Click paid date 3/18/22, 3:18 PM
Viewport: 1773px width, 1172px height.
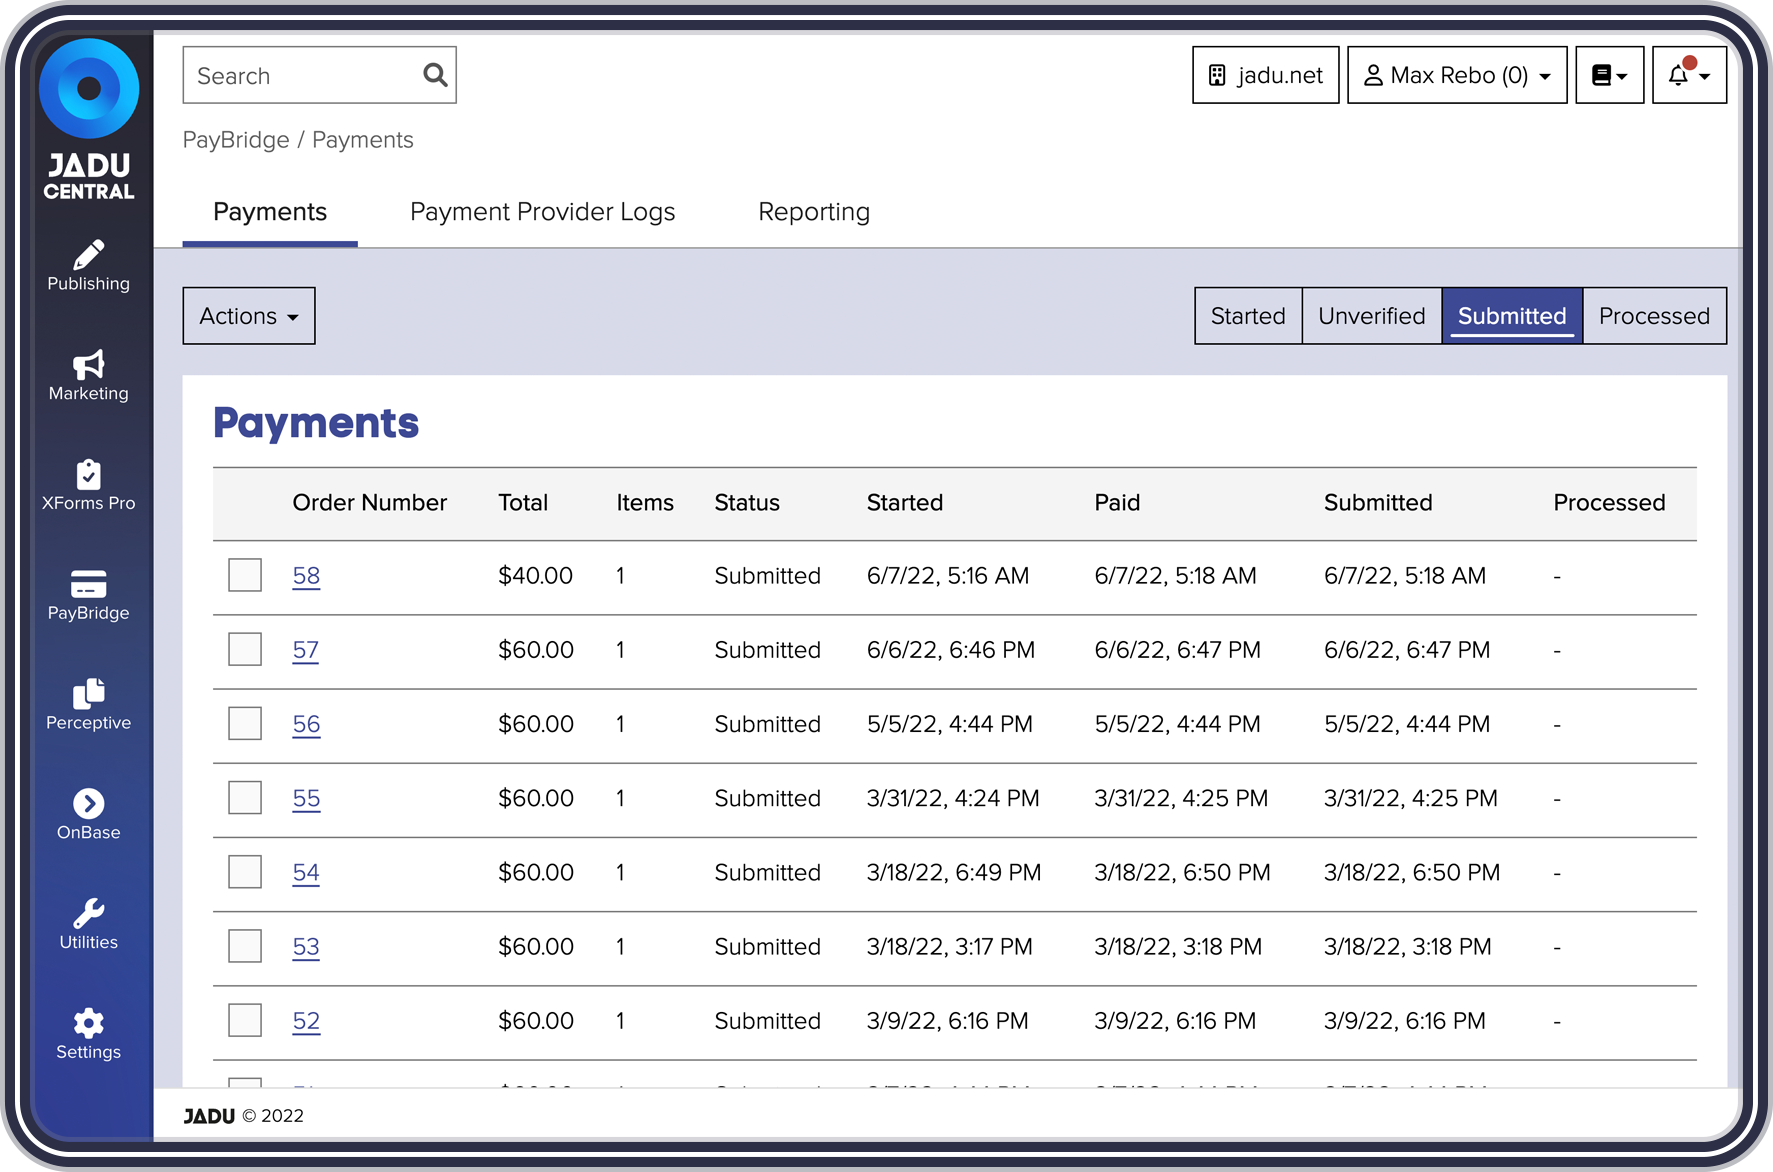[1178, 946]
